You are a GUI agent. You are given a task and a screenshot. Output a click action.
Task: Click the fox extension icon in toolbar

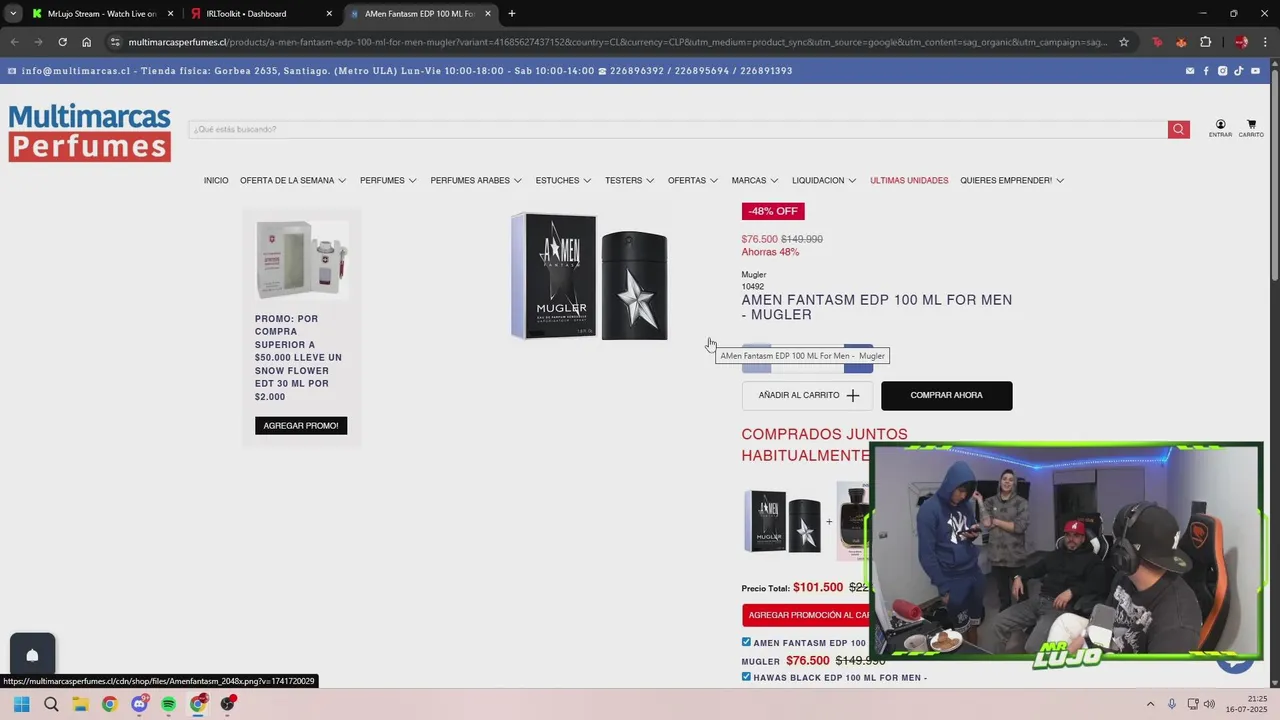pyautogui.click(x=1181, y=42)
